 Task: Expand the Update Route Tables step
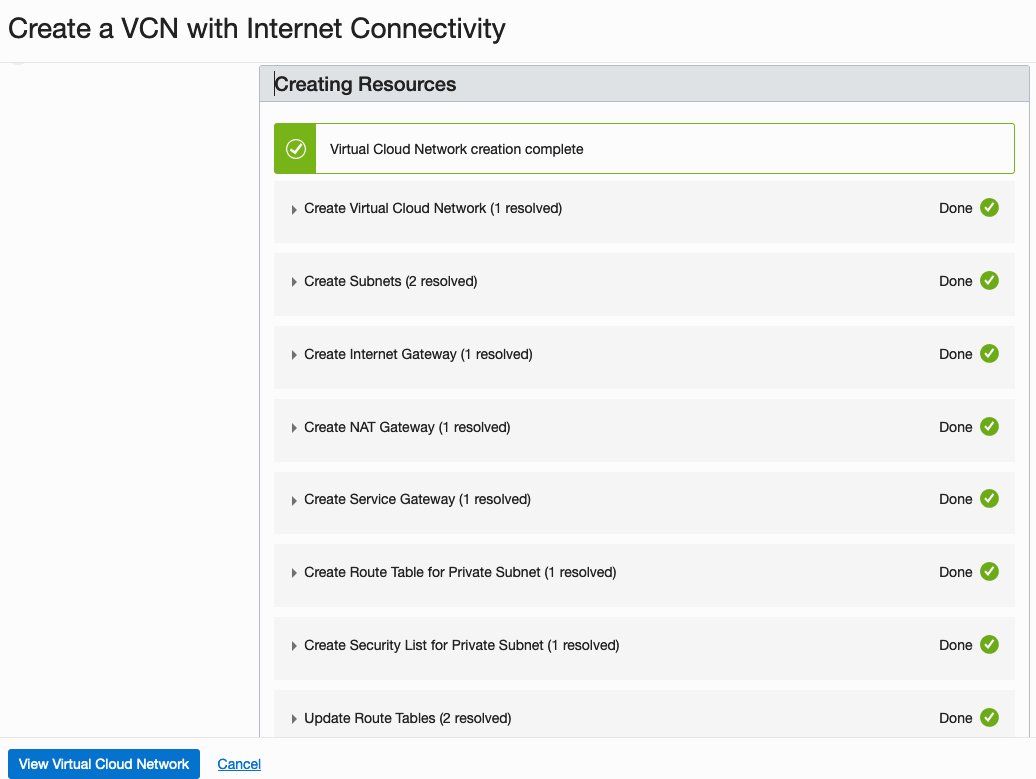(295, 720)
